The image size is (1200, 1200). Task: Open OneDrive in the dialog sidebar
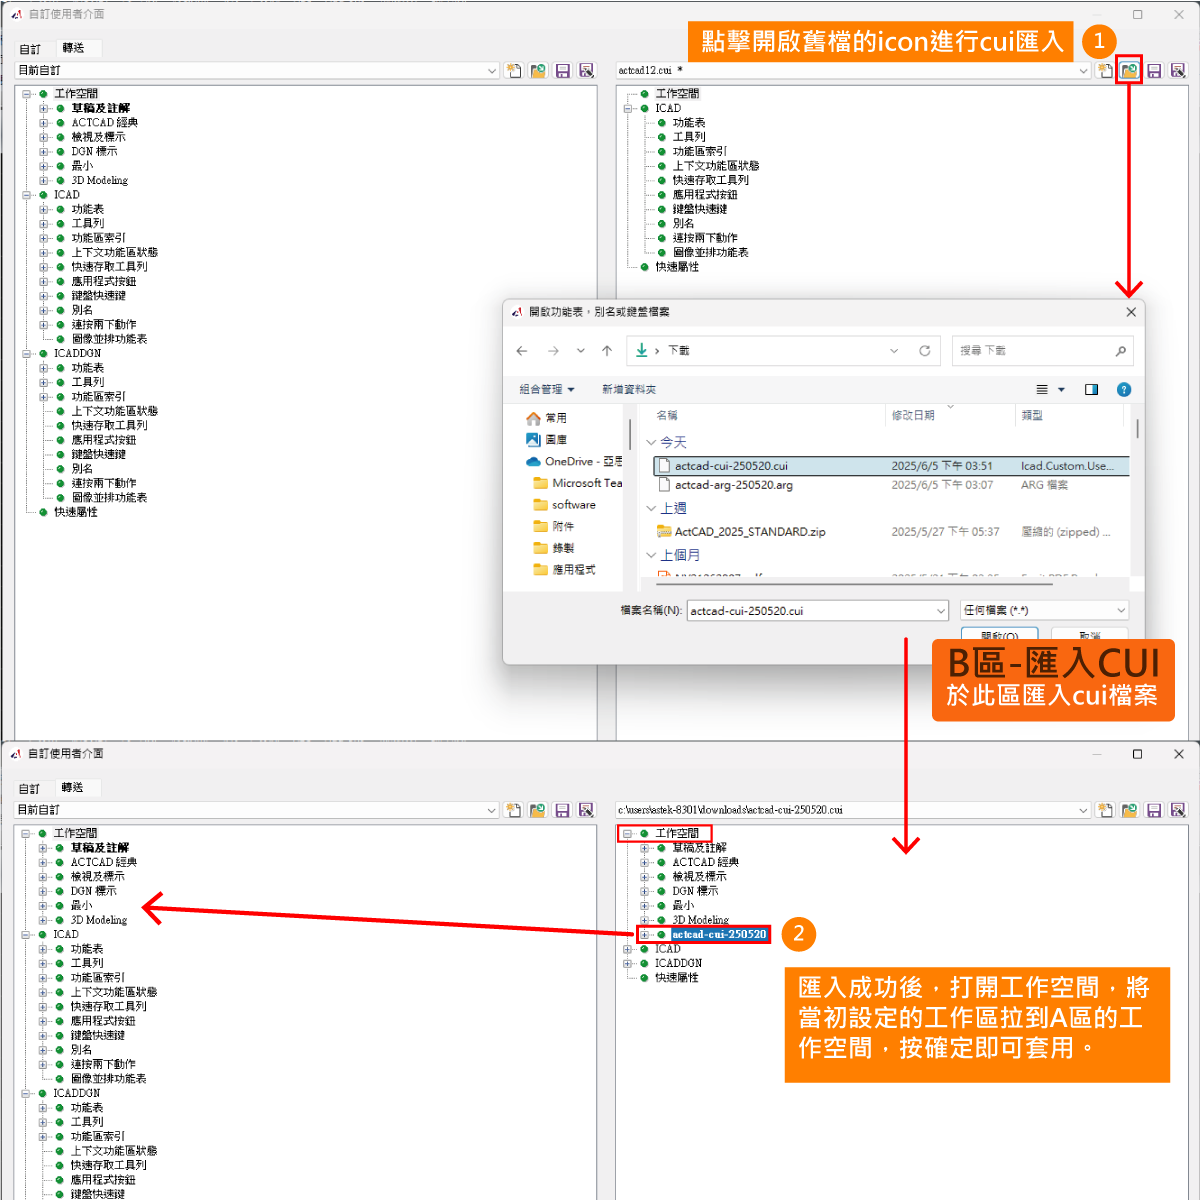(x=574, y=462)
